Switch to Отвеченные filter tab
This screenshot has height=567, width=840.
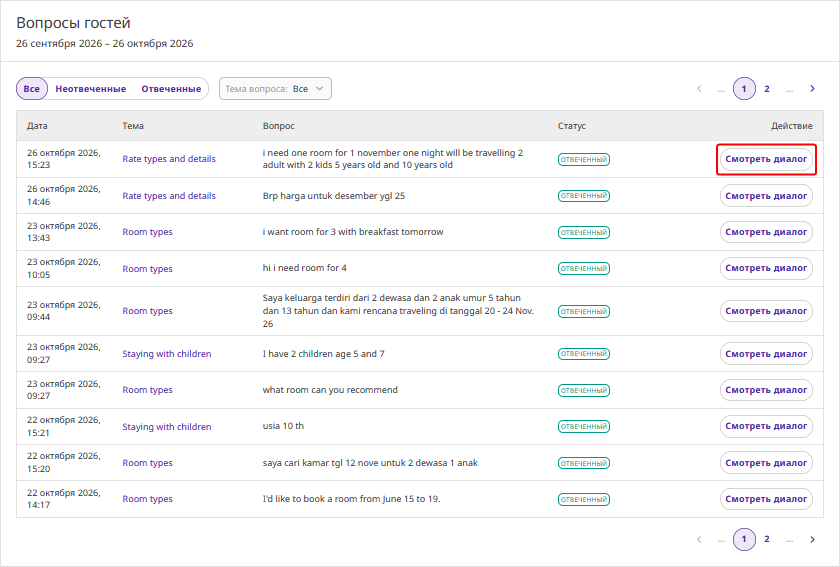[171, 89]
